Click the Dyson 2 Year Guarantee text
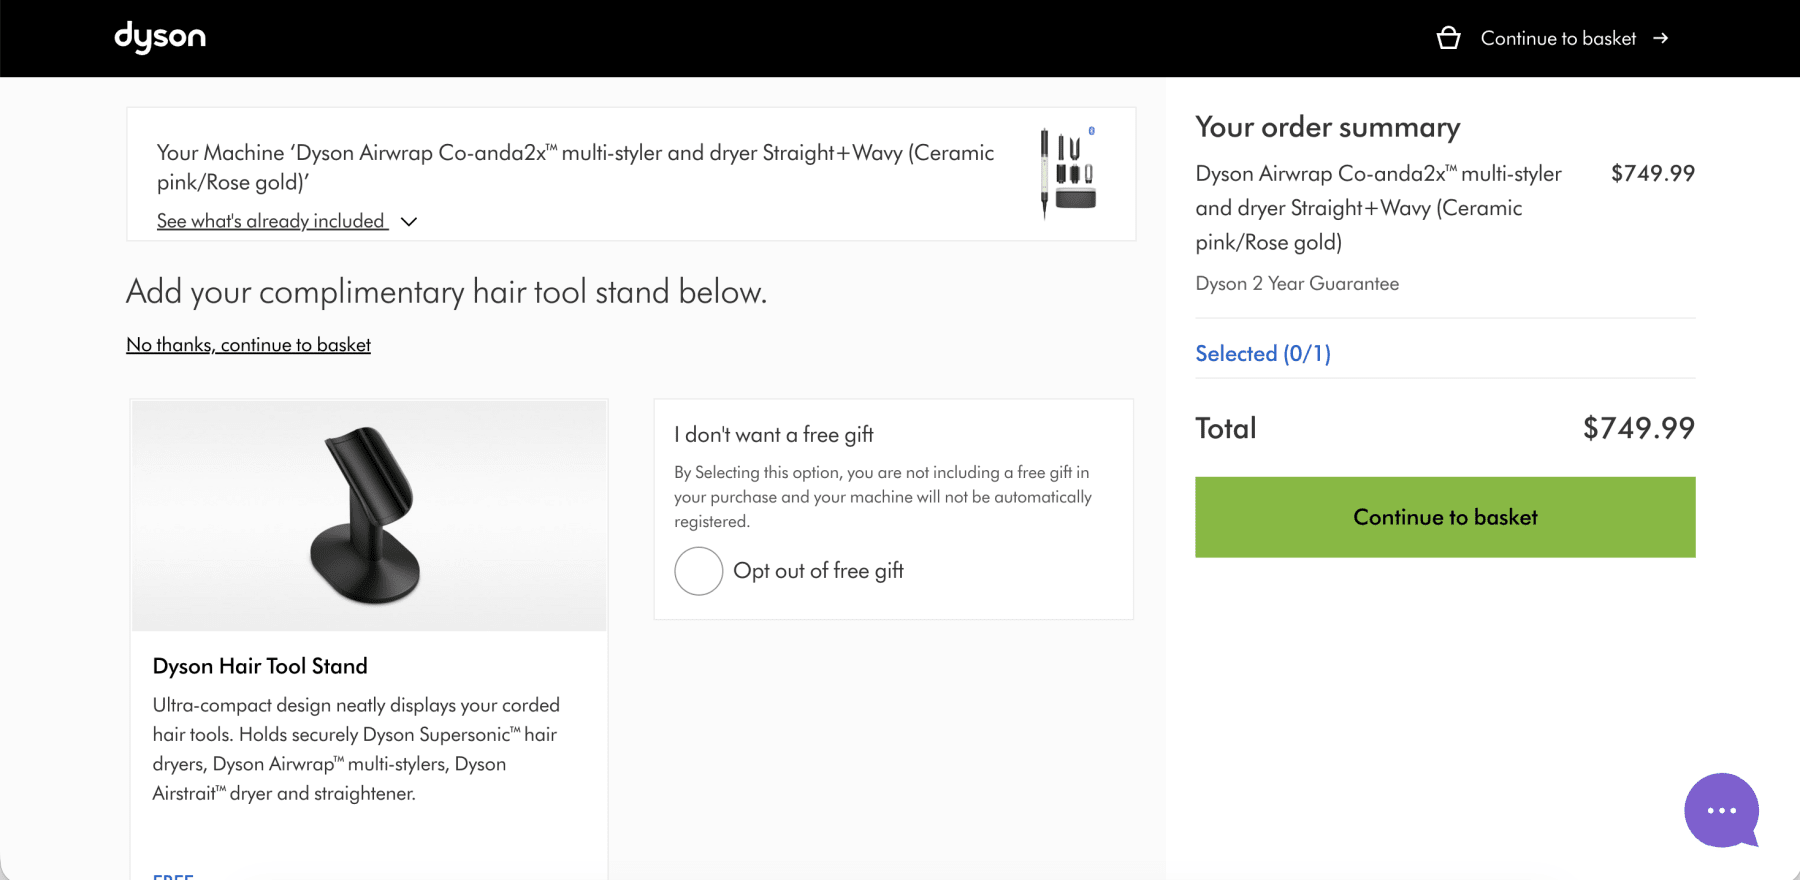Image resolution: width=1800 pixels, height=880 pixels. 1297,284
